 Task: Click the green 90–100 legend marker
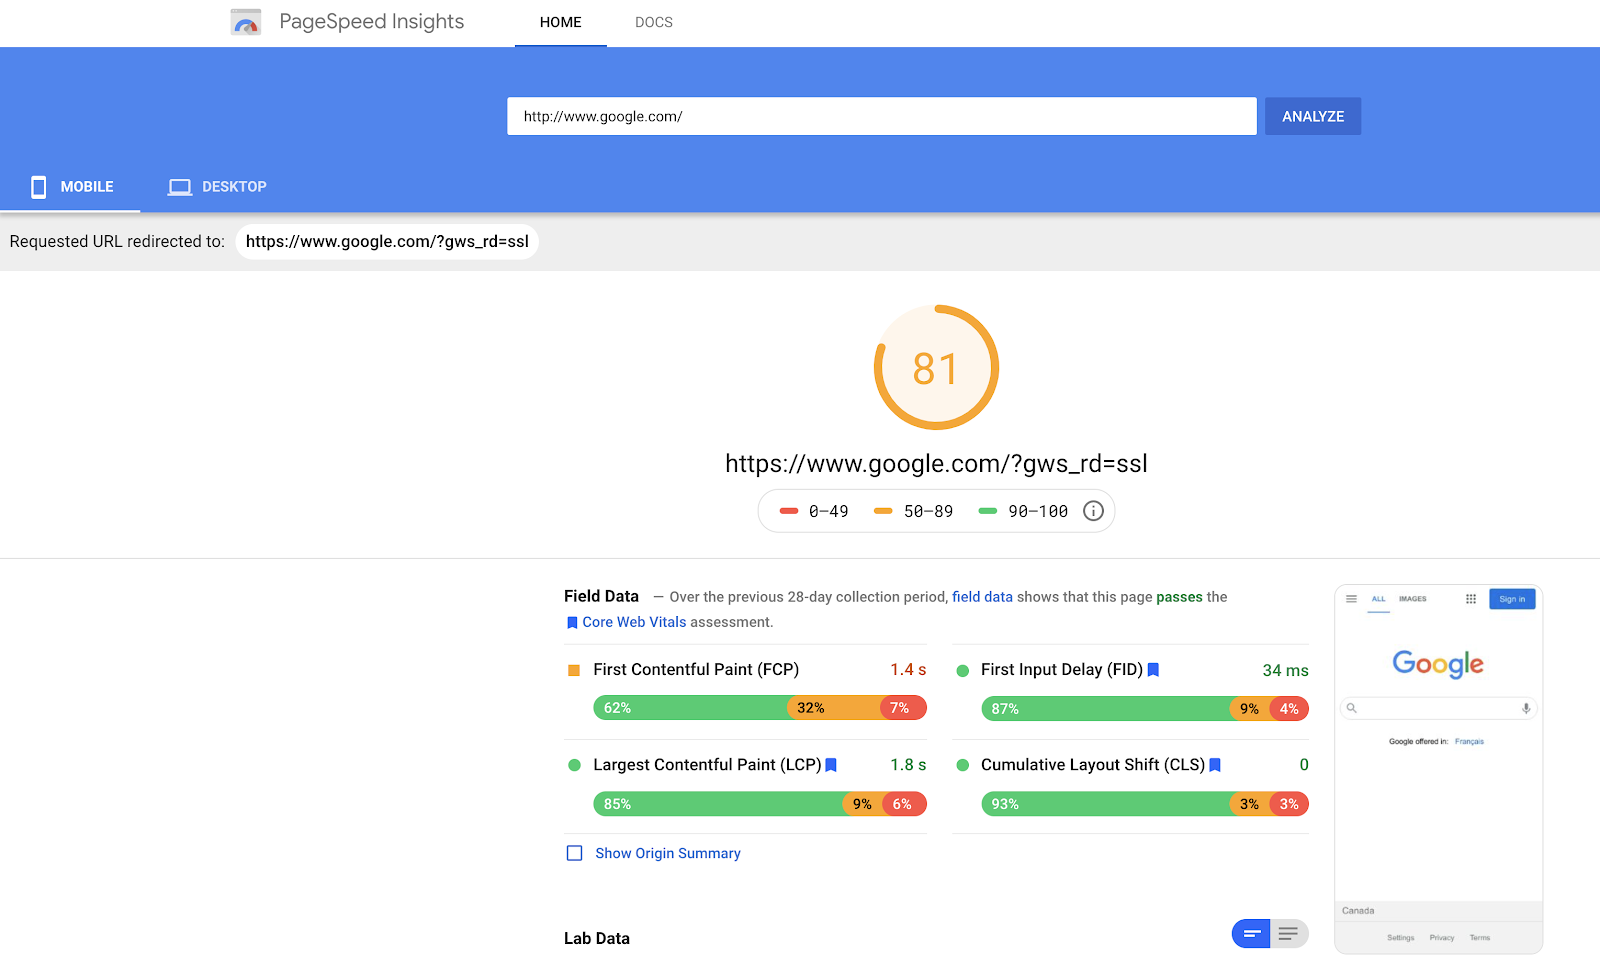988,511
